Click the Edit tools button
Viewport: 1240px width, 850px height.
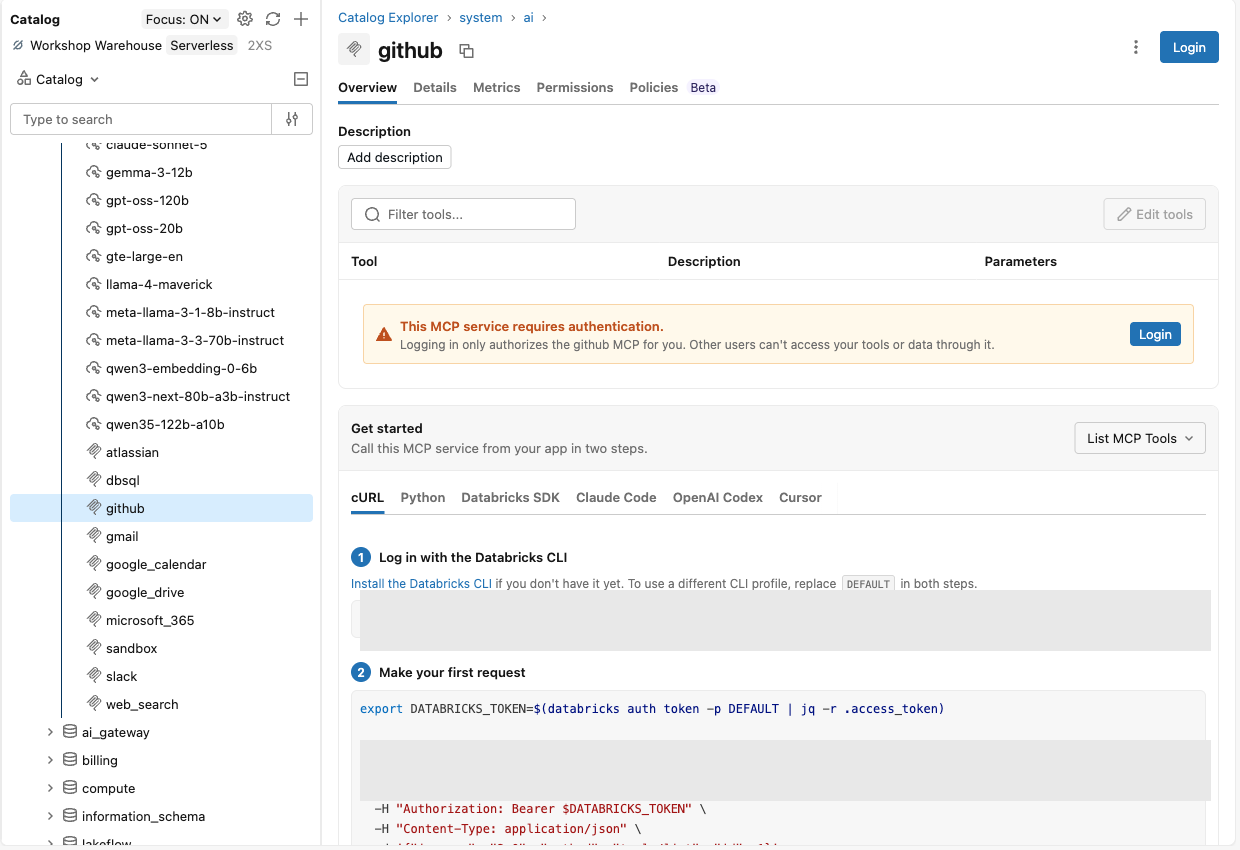pyautogui.click(x=1155, y=214)
